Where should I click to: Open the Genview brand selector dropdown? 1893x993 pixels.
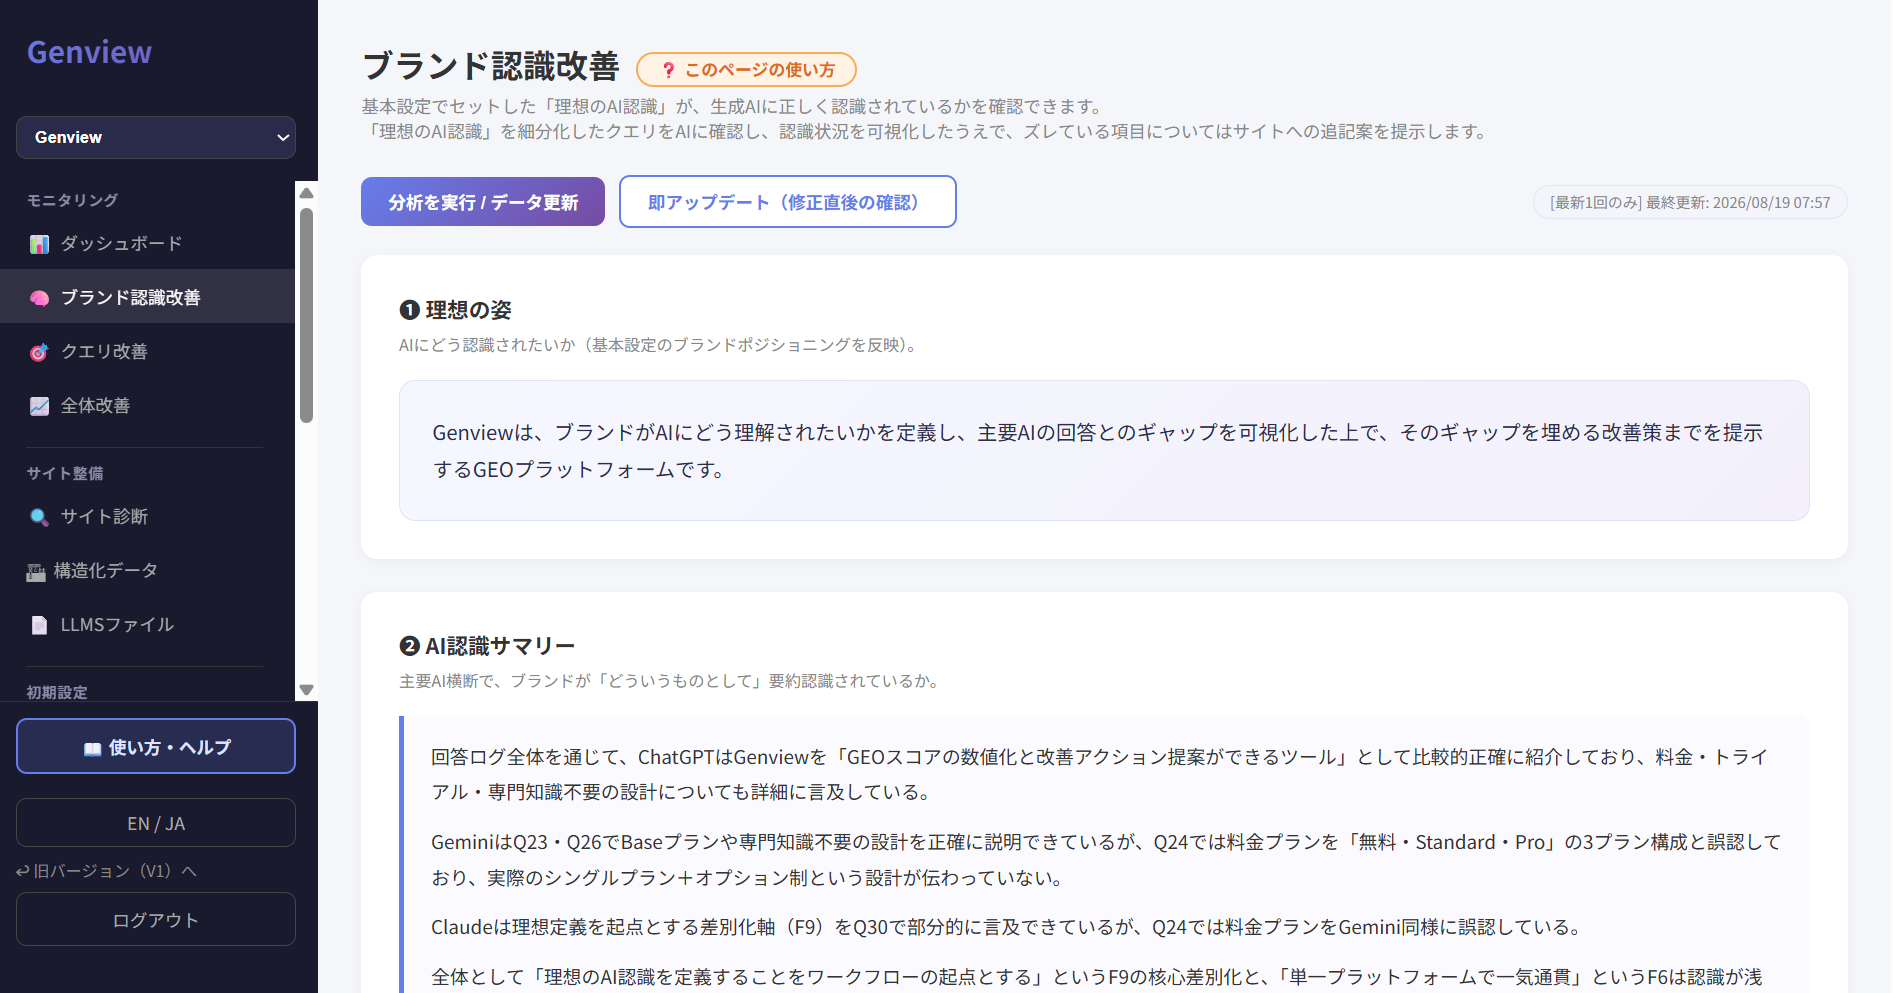point(156,137)
